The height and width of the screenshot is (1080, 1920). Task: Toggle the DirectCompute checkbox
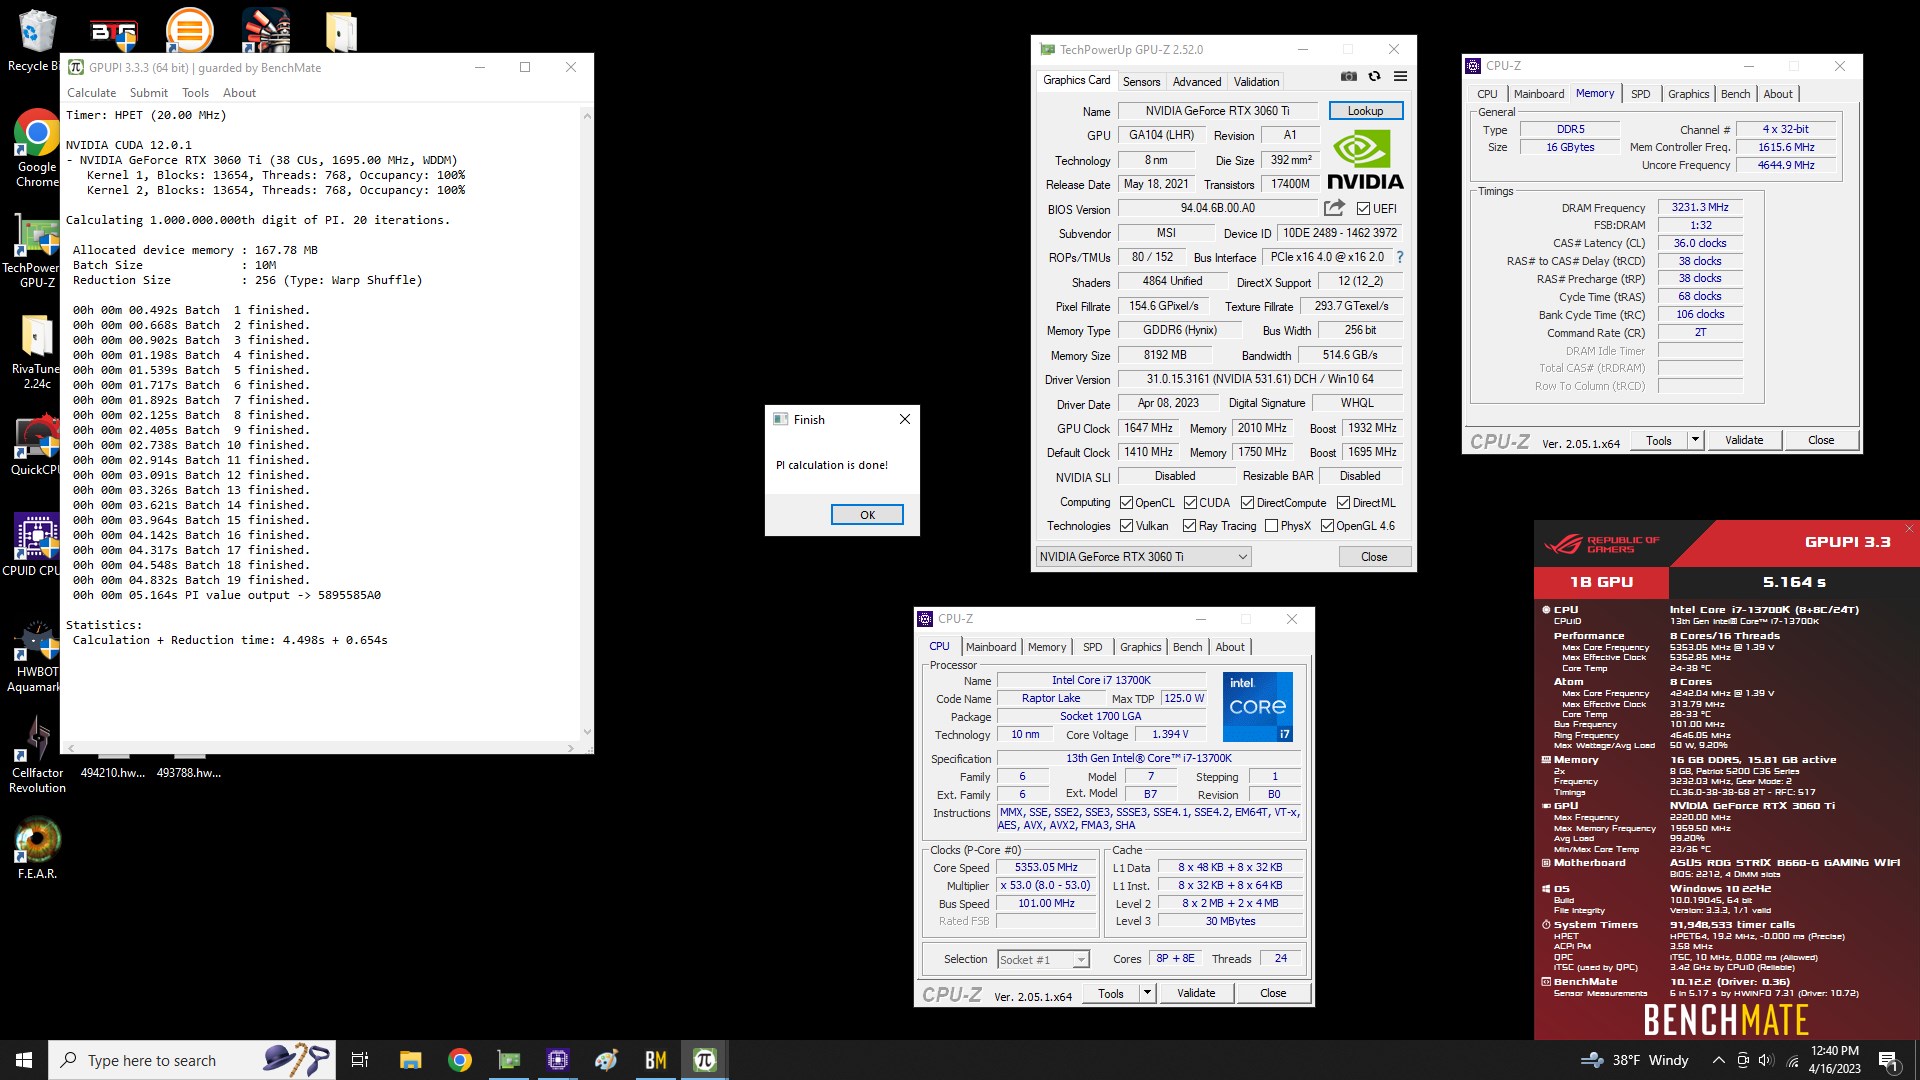tap(1247, 503)
